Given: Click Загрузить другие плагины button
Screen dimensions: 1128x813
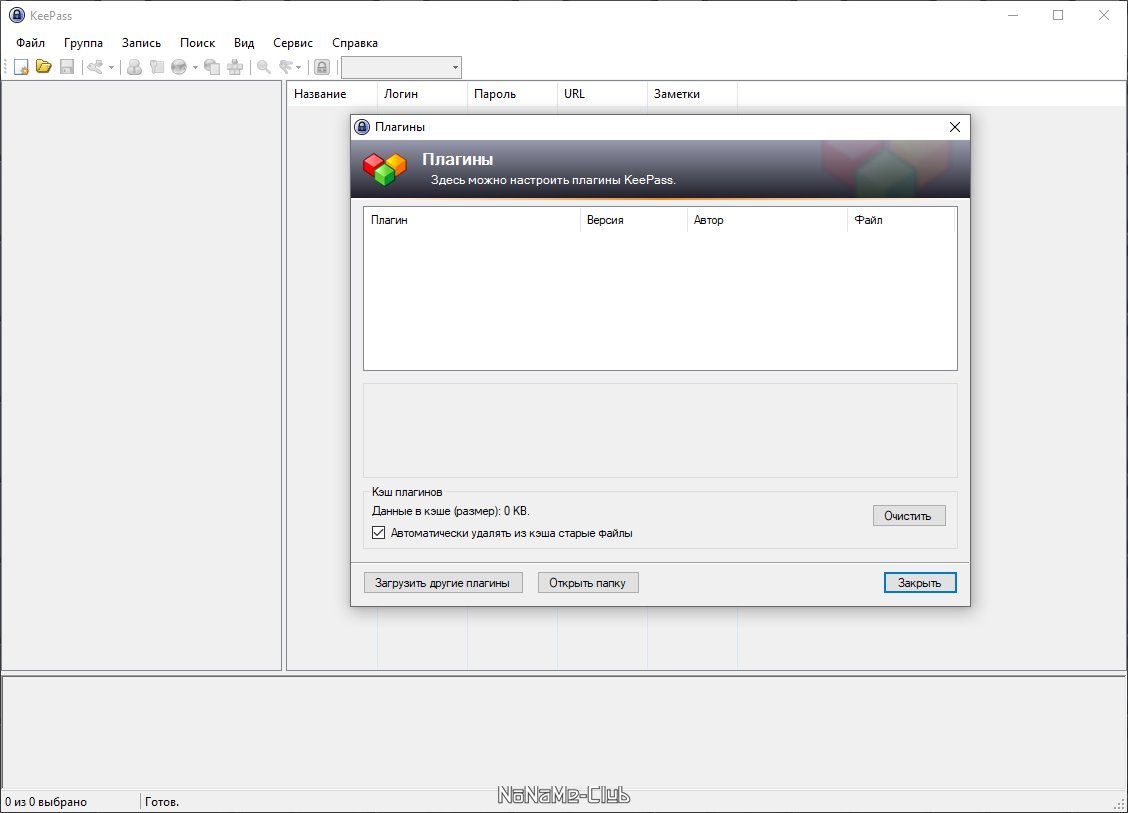Looking at the screenshot, I should pos(443,583).
